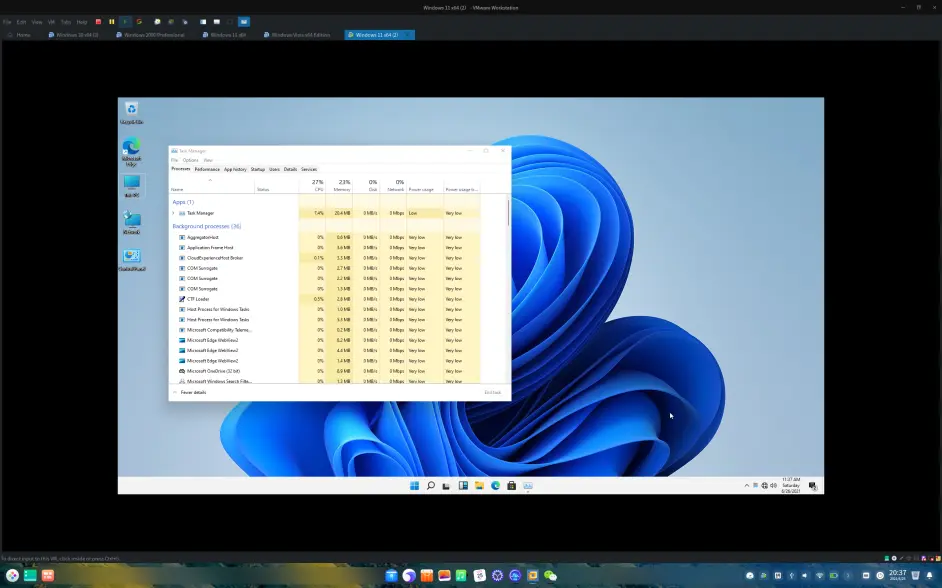Sort by the Status column header
The image size is (942, 588).
click(x=277, y=185)
